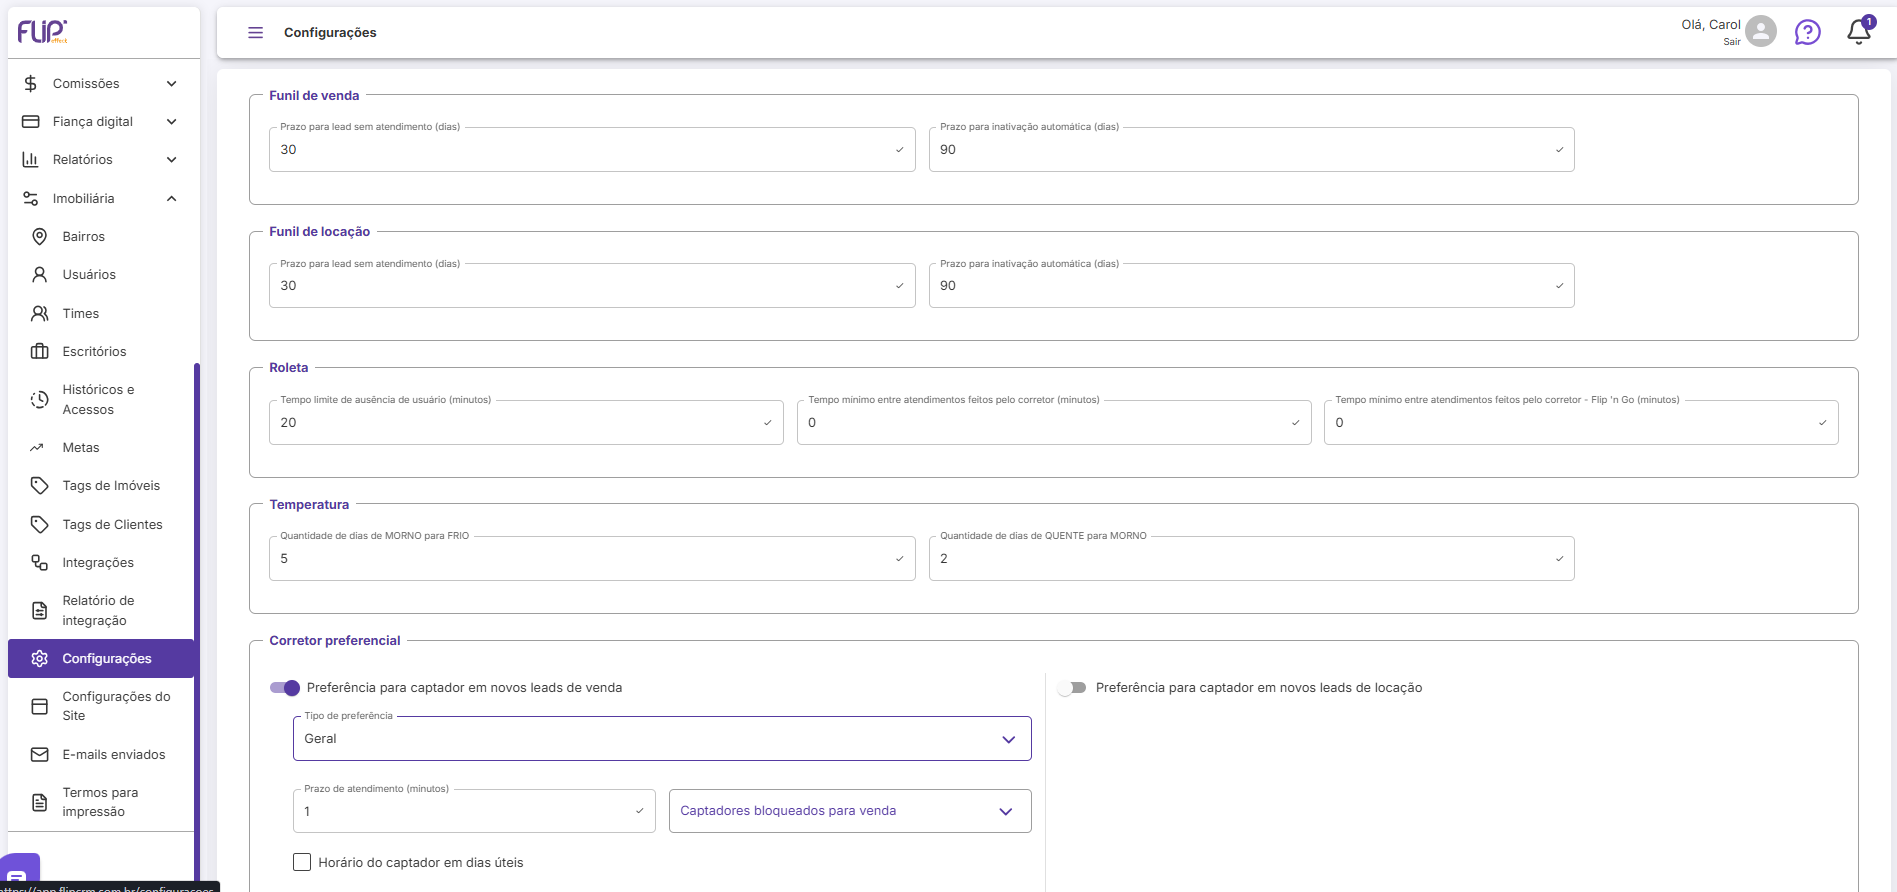
Task: Click the Relatório de integração document icon
Action: [x=40, y=611]
